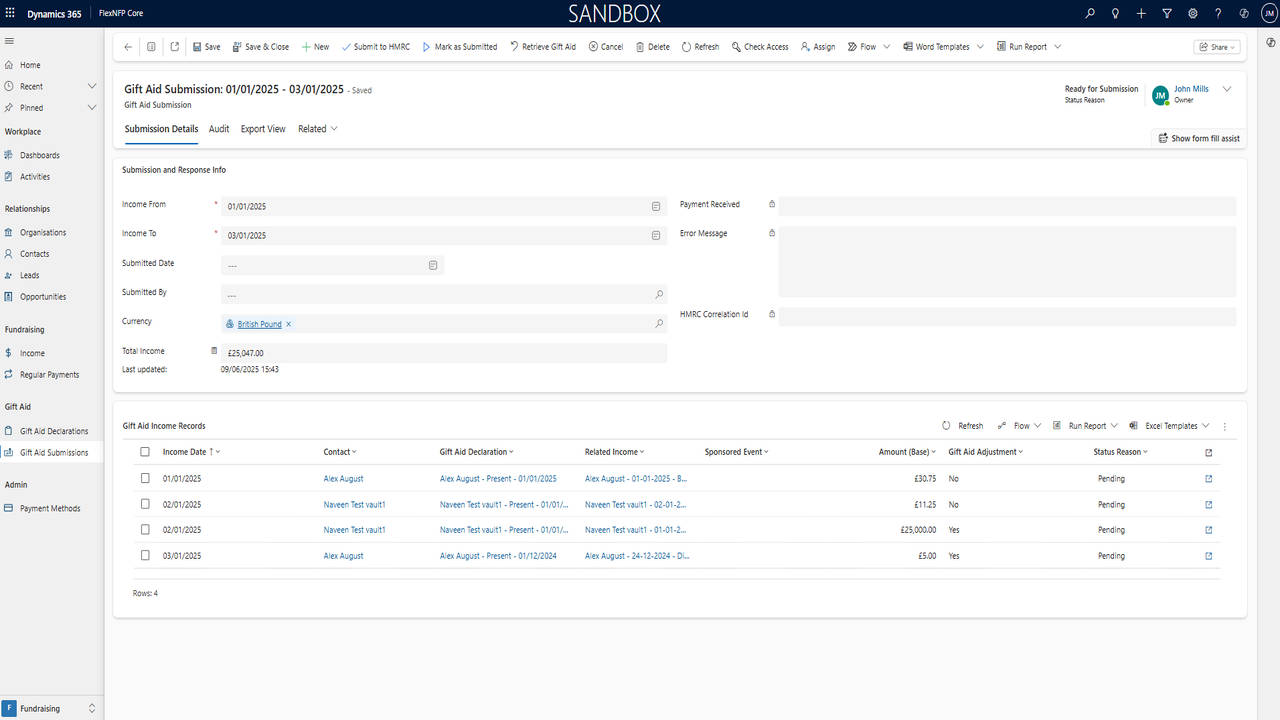This screenshot has width=1280, height=720.
Task: Open the advanced find filter icon
Action: coord(1167,14)
